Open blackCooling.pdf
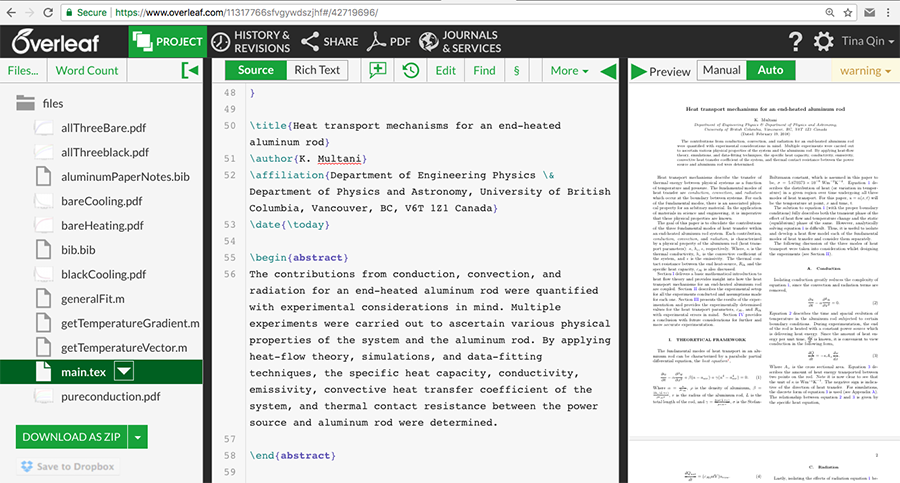900x483 pixels. coord(103,274)
